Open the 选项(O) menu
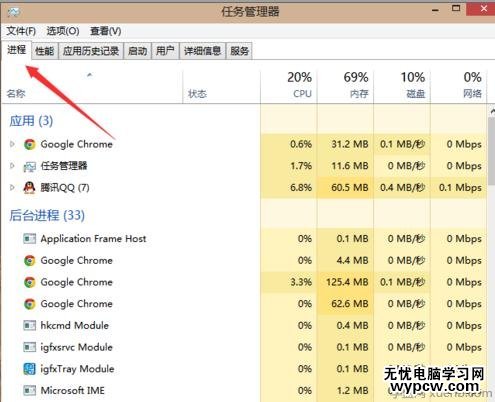This screenshot has height=402, width=495. [63, 31]
